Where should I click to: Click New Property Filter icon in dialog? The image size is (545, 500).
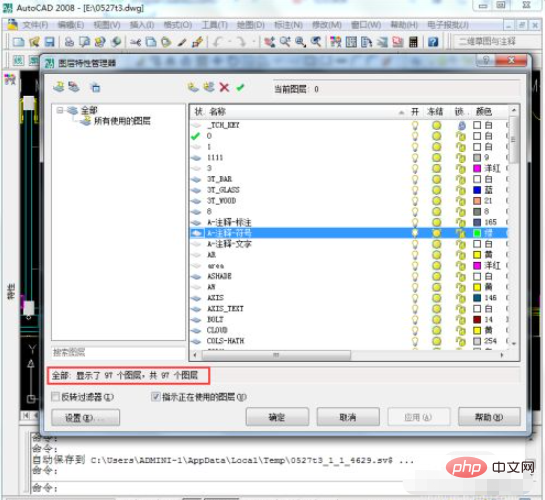pos(59,87)
